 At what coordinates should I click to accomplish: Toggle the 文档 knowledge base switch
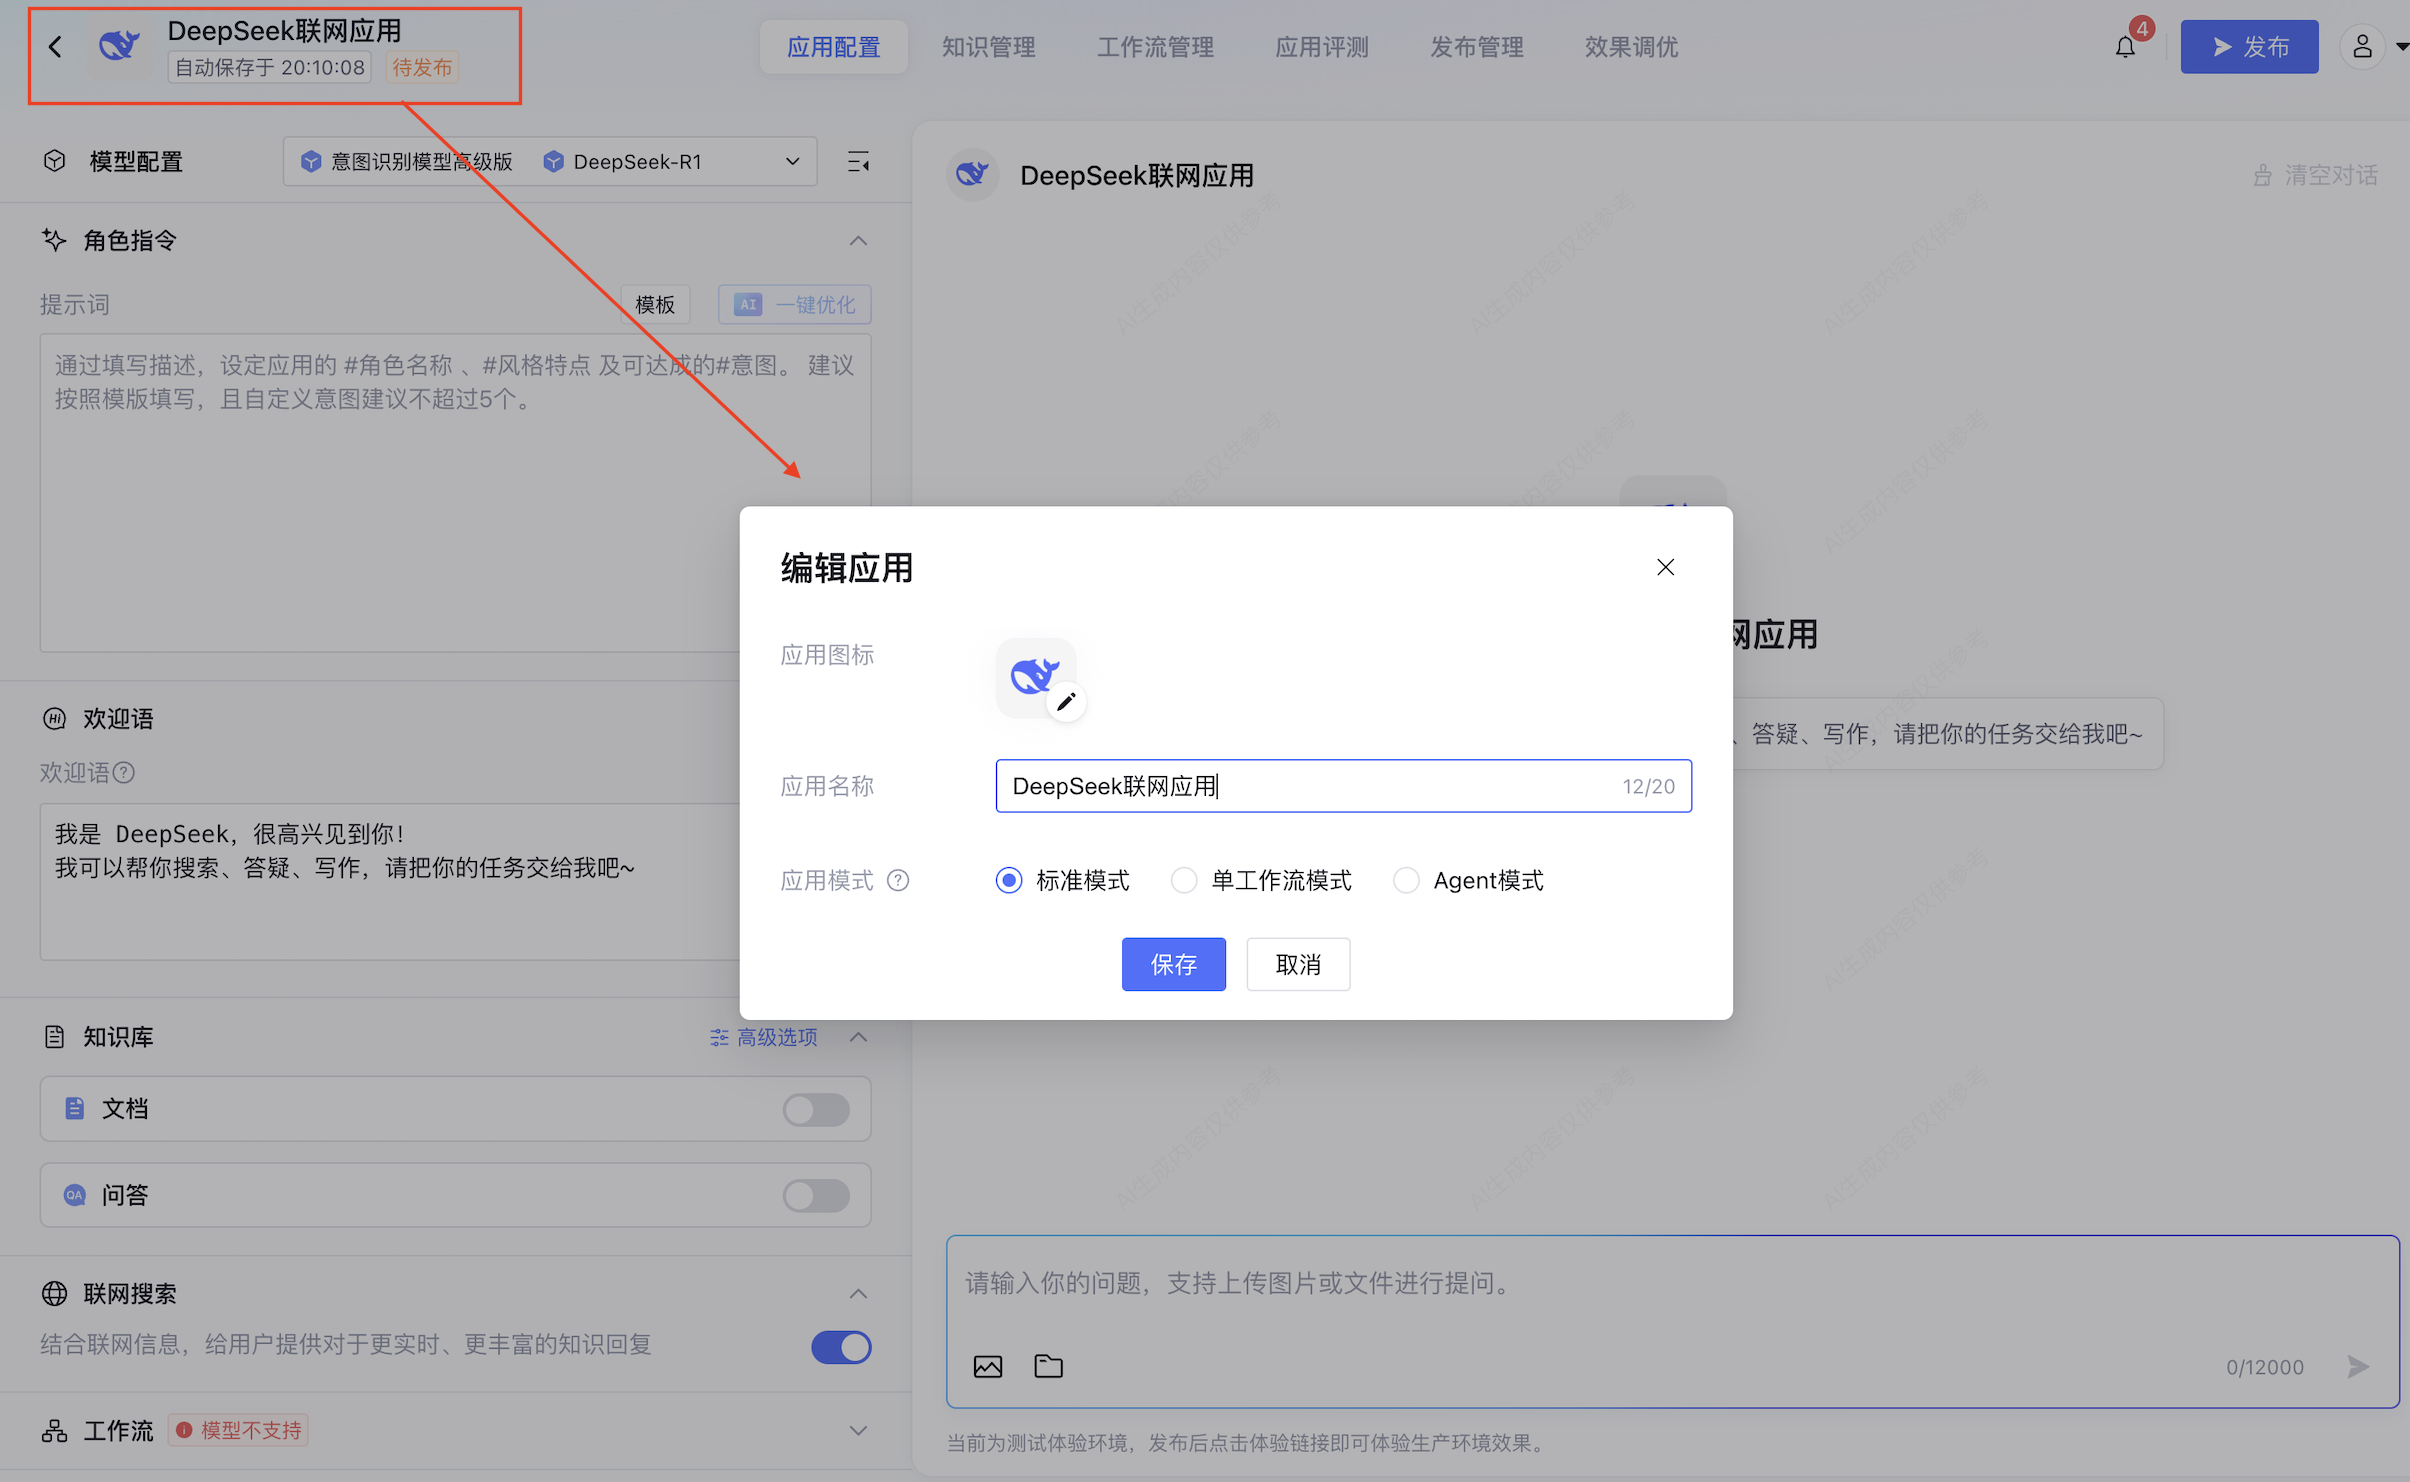click(x=816, y=1109)
